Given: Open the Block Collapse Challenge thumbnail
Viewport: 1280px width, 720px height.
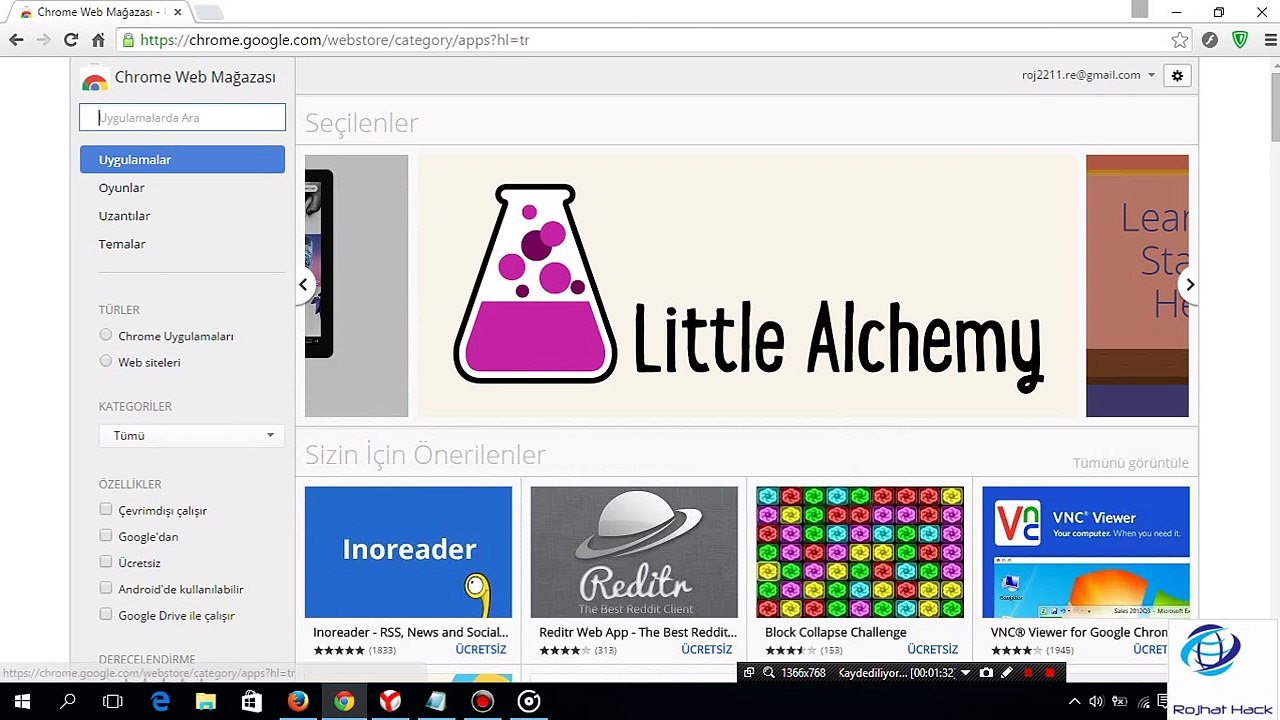Looking at the screenshot, I should (860, 552).
